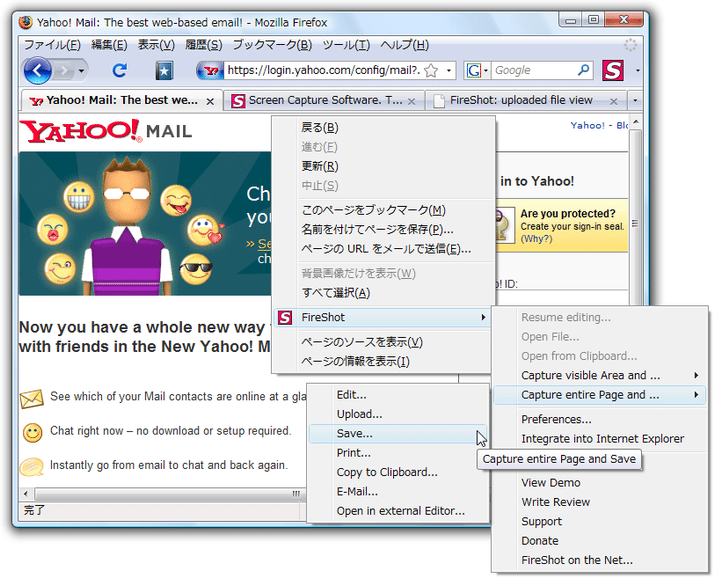
Task: Choose Save... in capture submenu
Action: (x=398, y=434)
